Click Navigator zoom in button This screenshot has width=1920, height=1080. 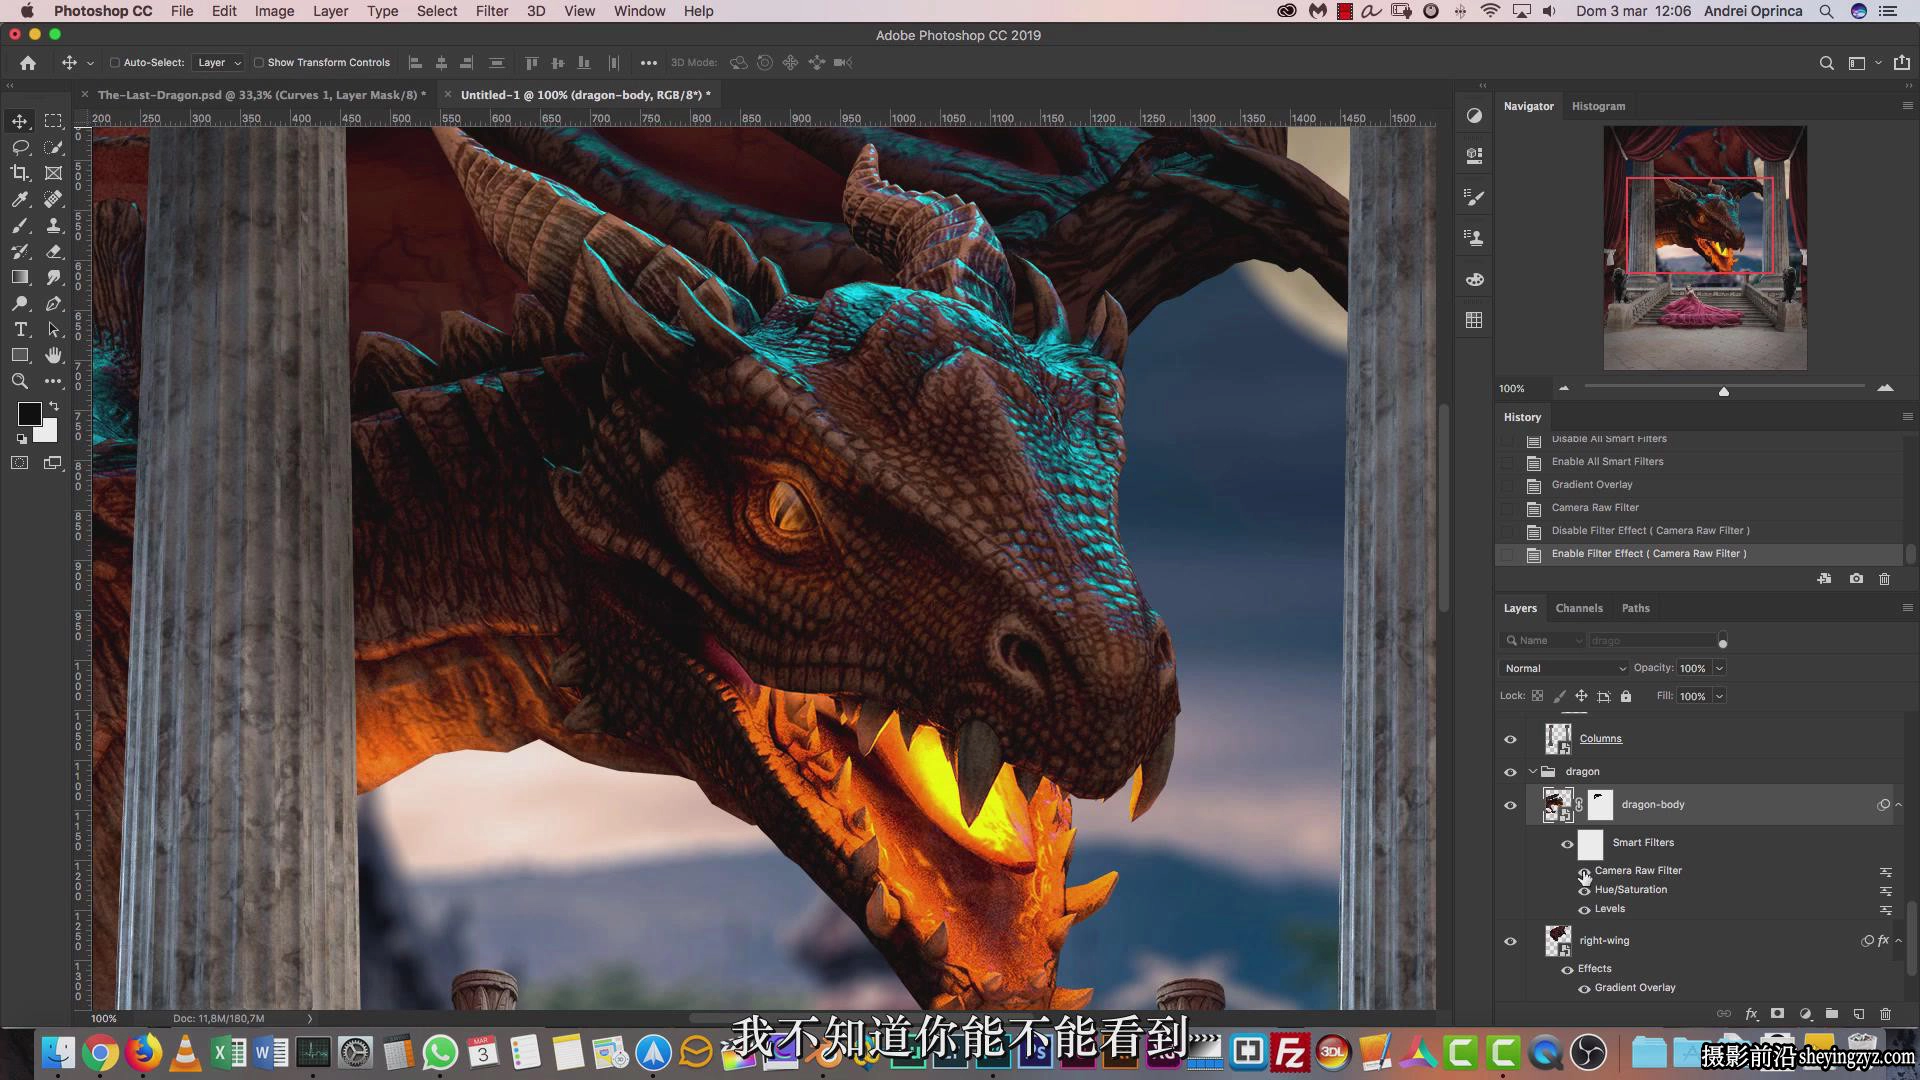pyautogui.click(x=1885, y=388)
